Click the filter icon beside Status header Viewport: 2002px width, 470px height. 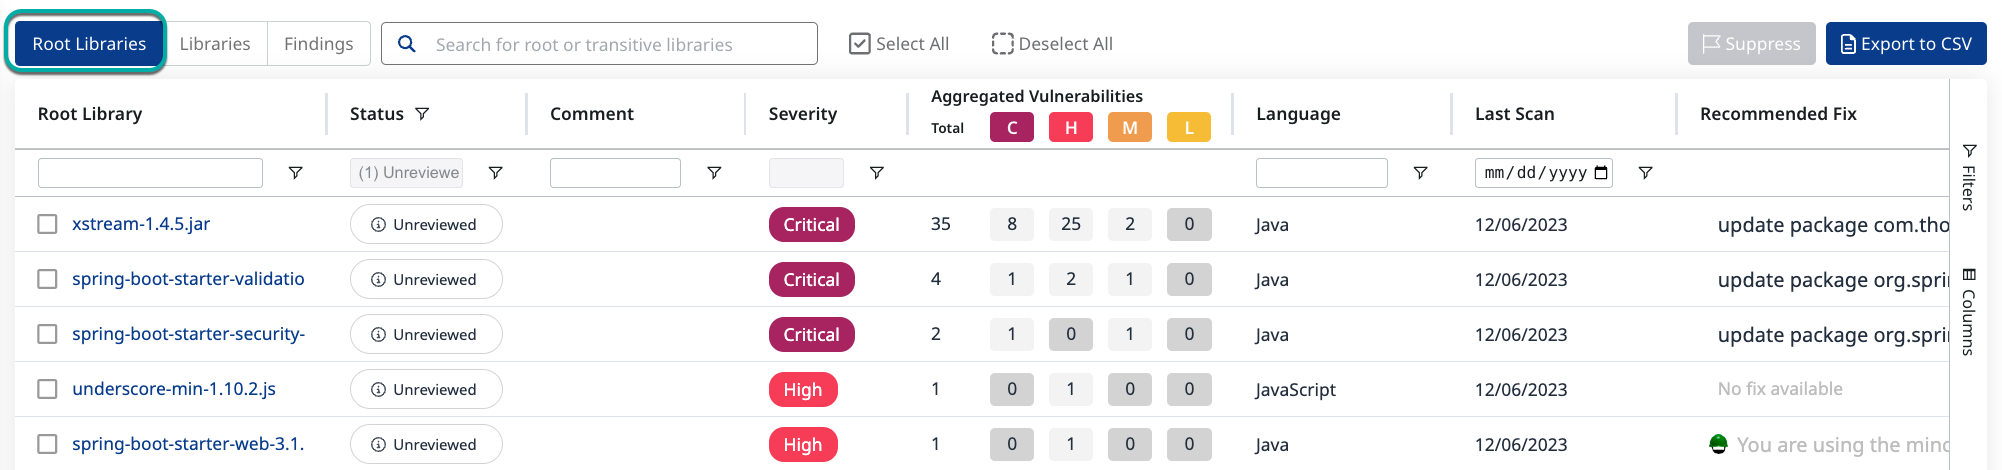pos(422,114)
